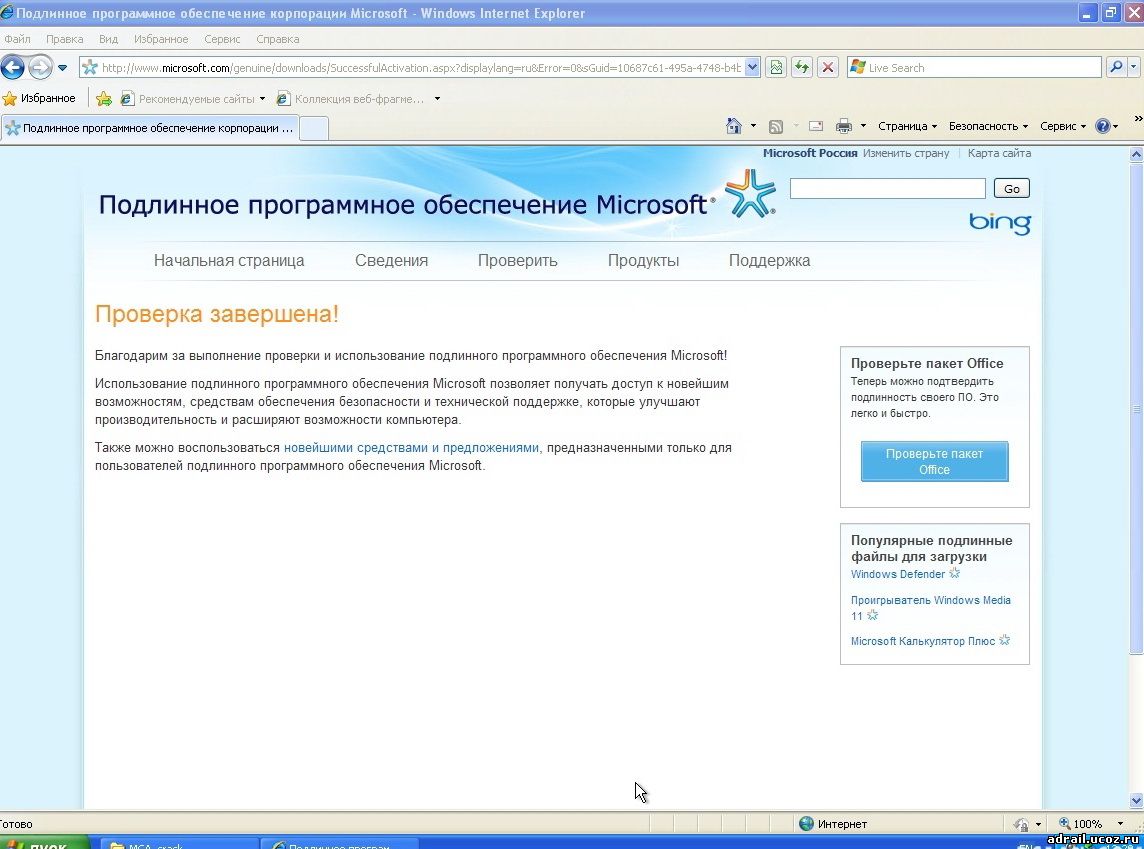Run search with the magnifier icon
The height and width of the screenshot is (849, 1144).
(x=1116, y=68)
